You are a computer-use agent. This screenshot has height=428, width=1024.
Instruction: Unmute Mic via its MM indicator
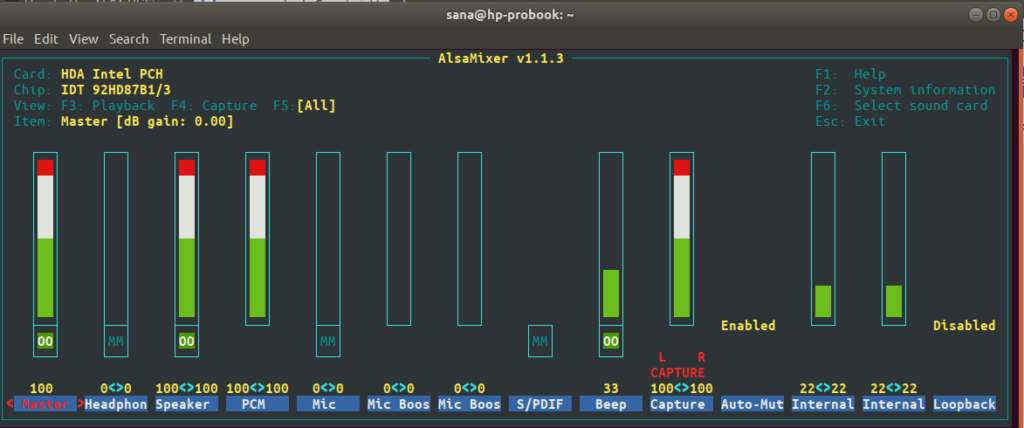328,341
